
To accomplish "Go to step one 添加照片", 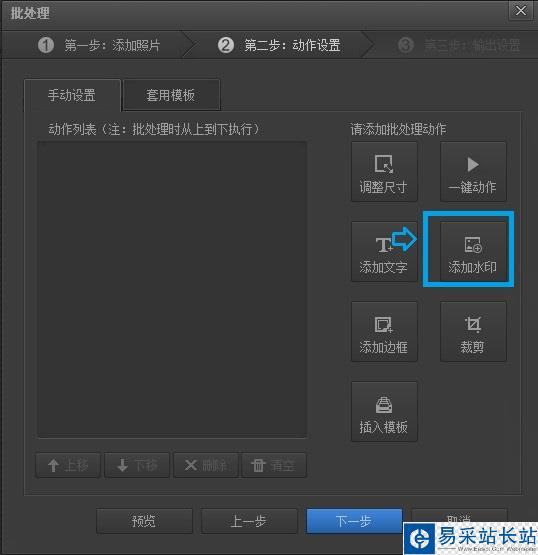I will tap(99, 45).
